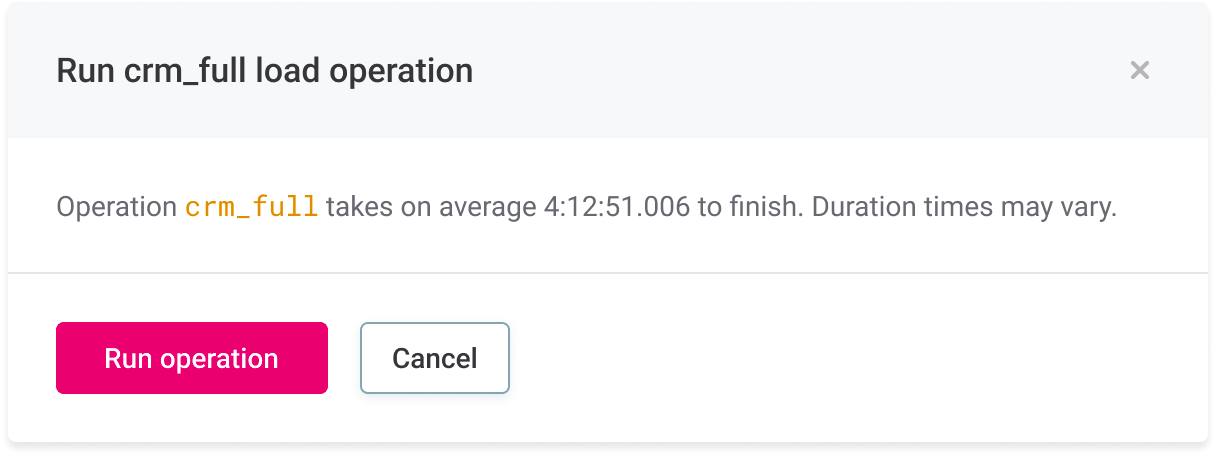Viewport: 1216px width, 456px height.
Task: Click the empty footer area right of Cancel
Action: tap(850, 358)
